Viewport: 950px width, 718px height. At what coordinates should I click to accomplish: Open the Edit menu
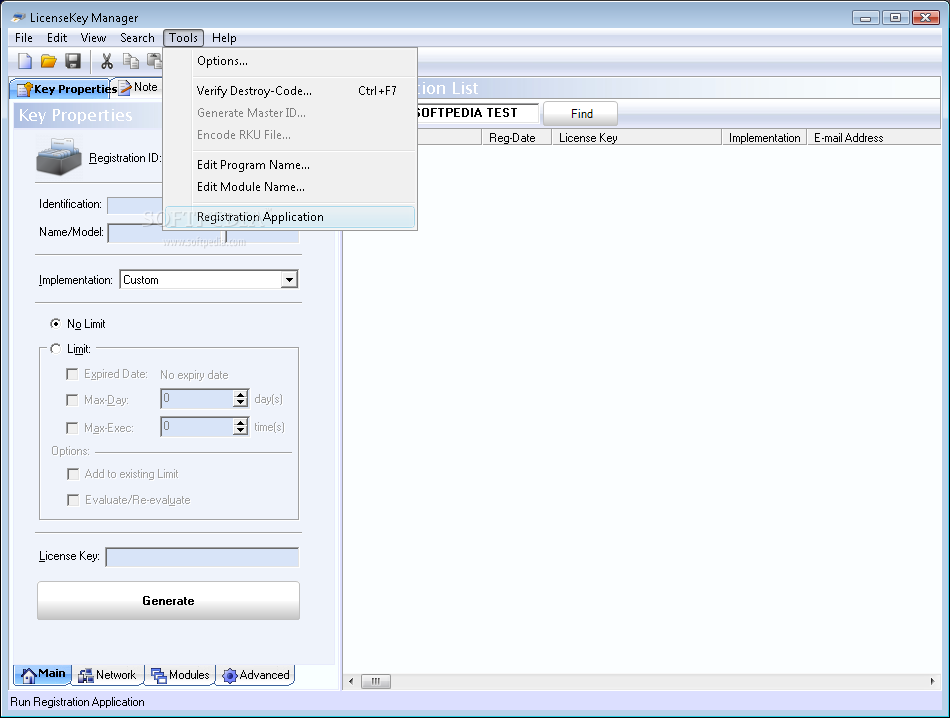click(x=57, y=38)
